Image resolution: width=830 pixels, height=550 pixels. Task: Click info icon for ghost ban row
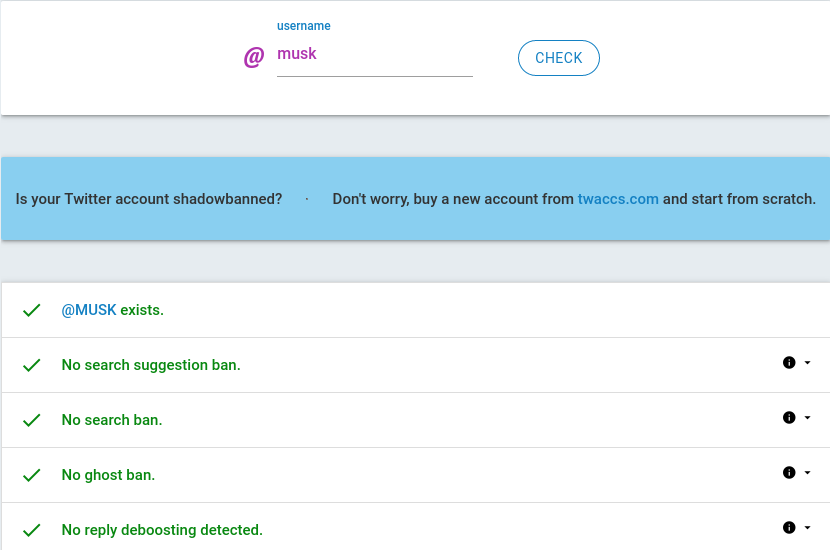click(789, 473)
